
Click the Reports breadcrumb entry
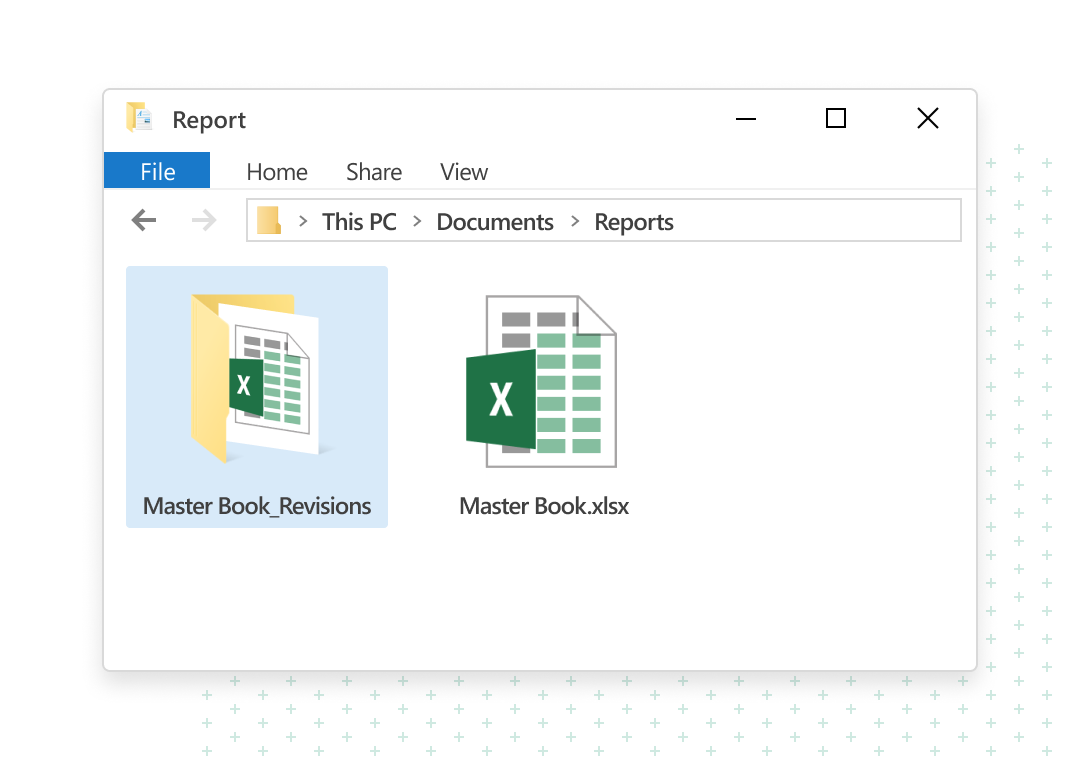[633, 221]
